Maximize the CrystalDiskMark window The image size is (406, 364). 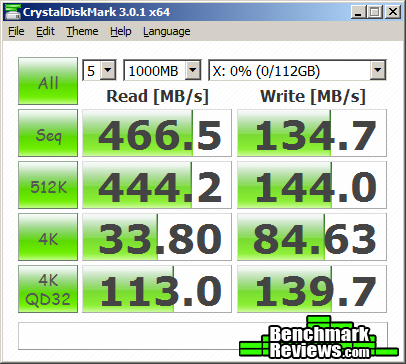[375, 12]
